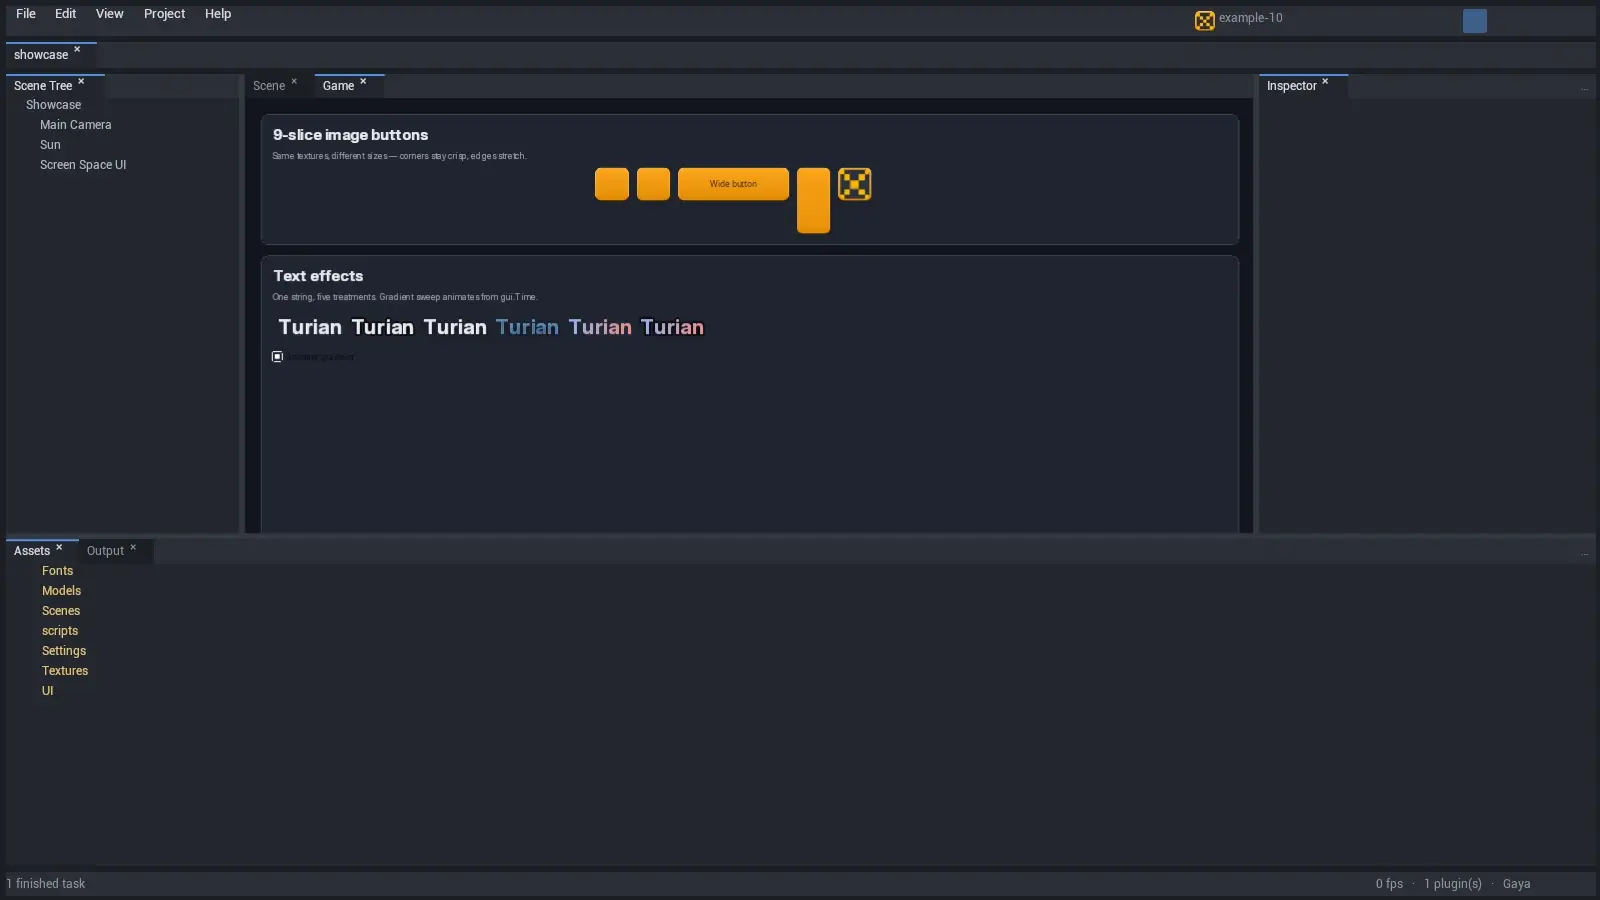Close the Output panel tab
Image resolution: width=1600 pixels, height=900 pixels.
tap(133, 547)
